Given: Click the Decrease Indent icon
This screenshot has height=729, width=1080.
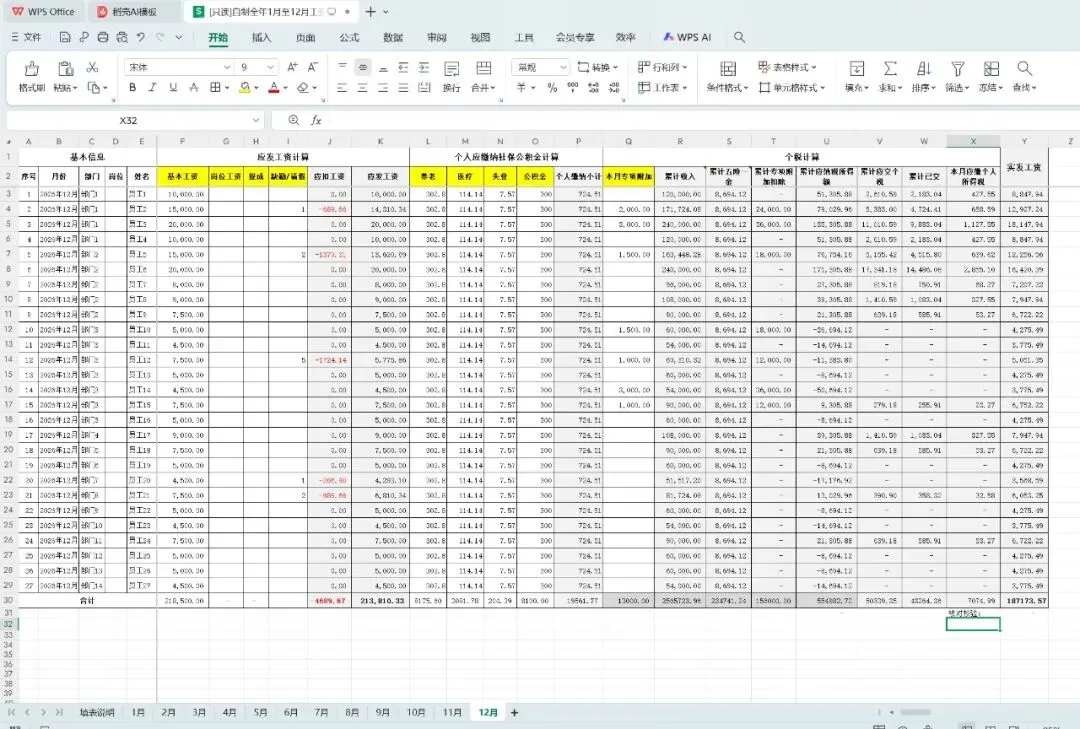Looking at the screenshot, I should click(x=404, y=67).
